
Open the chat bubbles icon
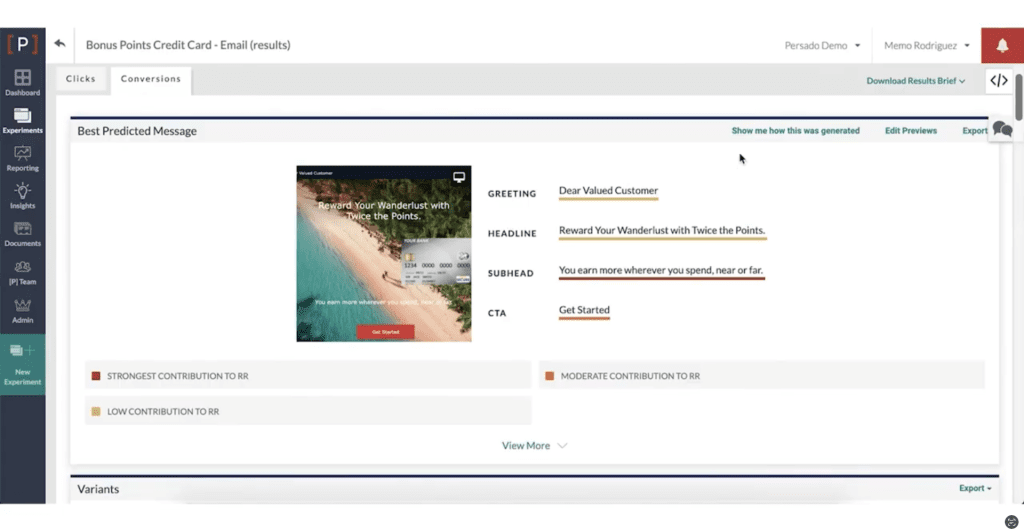1002,129
